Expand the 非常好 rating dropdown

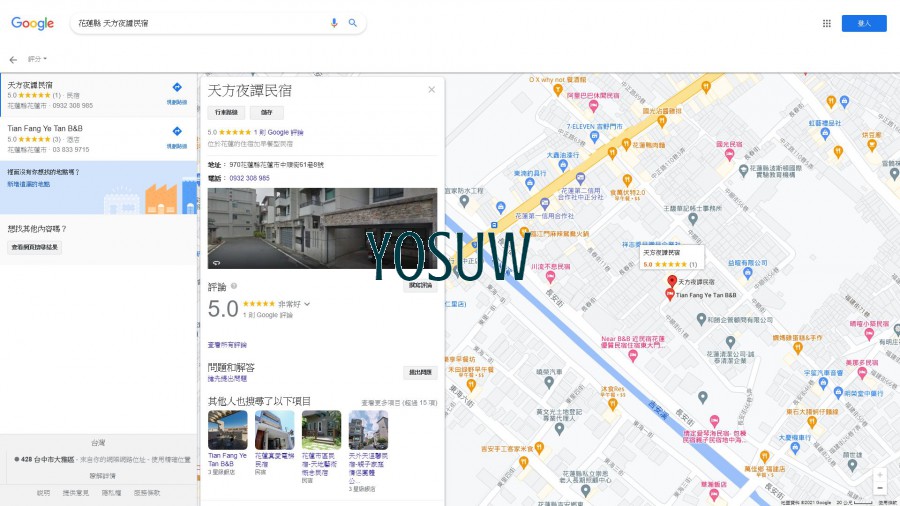307,303
